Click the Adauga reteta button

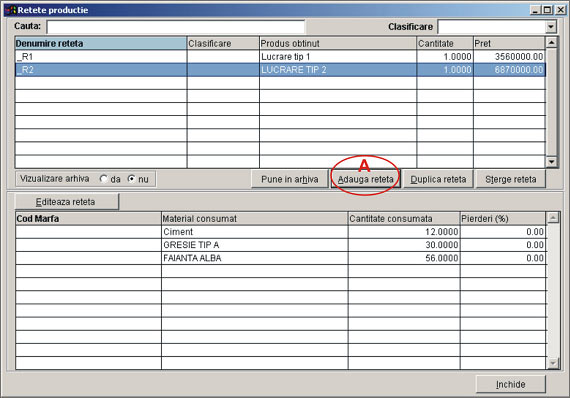pos(365,179)
